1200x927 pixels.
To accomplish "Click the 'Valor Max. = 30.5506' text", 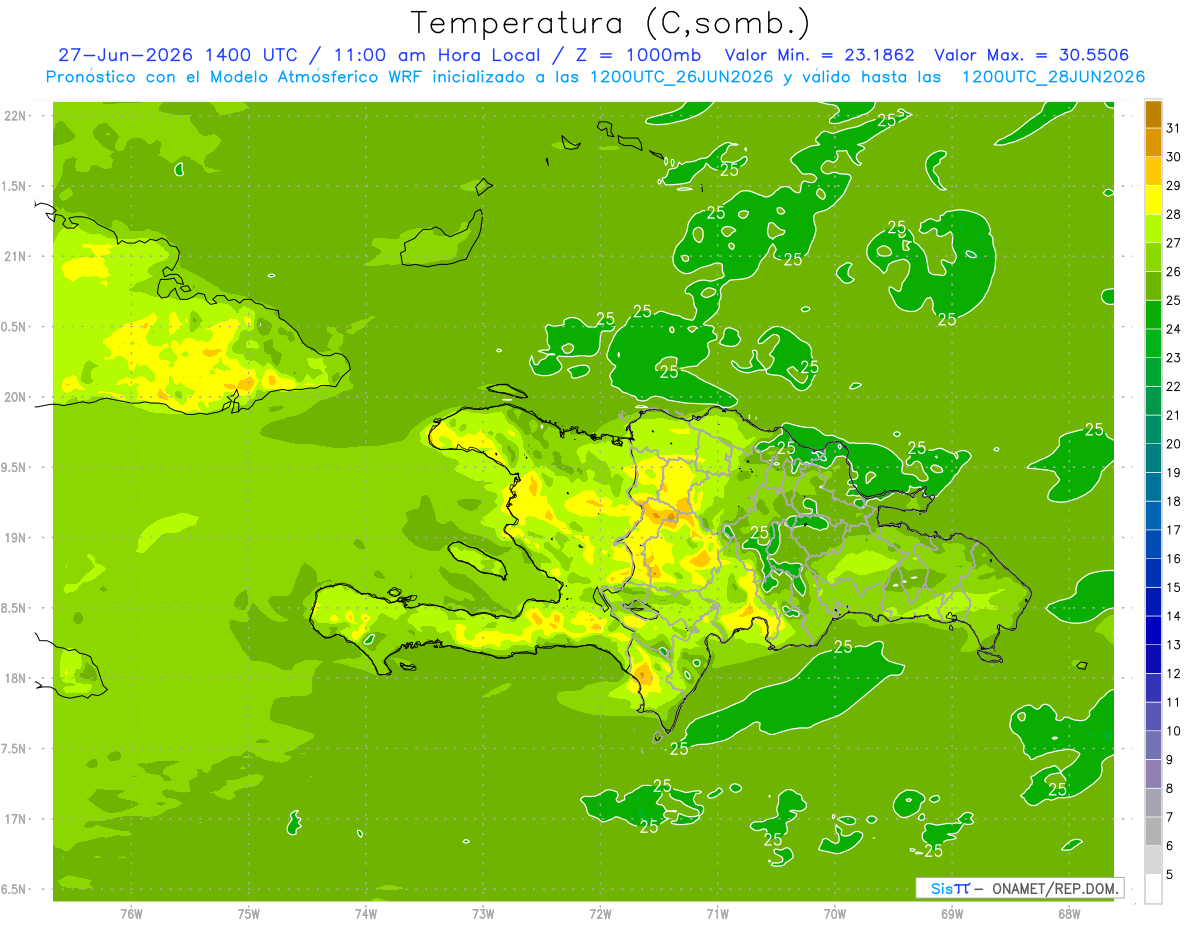I will pyautogui.click(x=1031, y=55).
